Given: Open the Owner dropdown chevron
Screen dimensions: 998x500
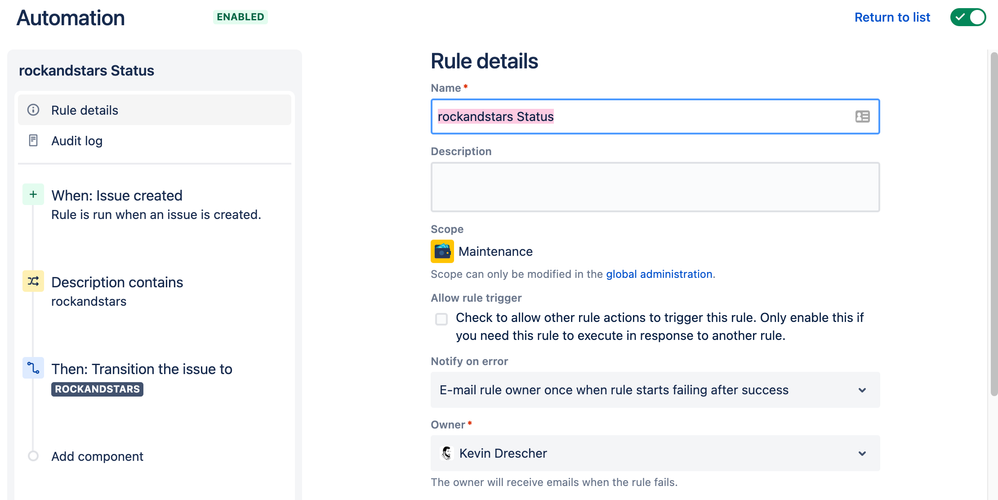Looking at the screenshot, I should (862, 454).
